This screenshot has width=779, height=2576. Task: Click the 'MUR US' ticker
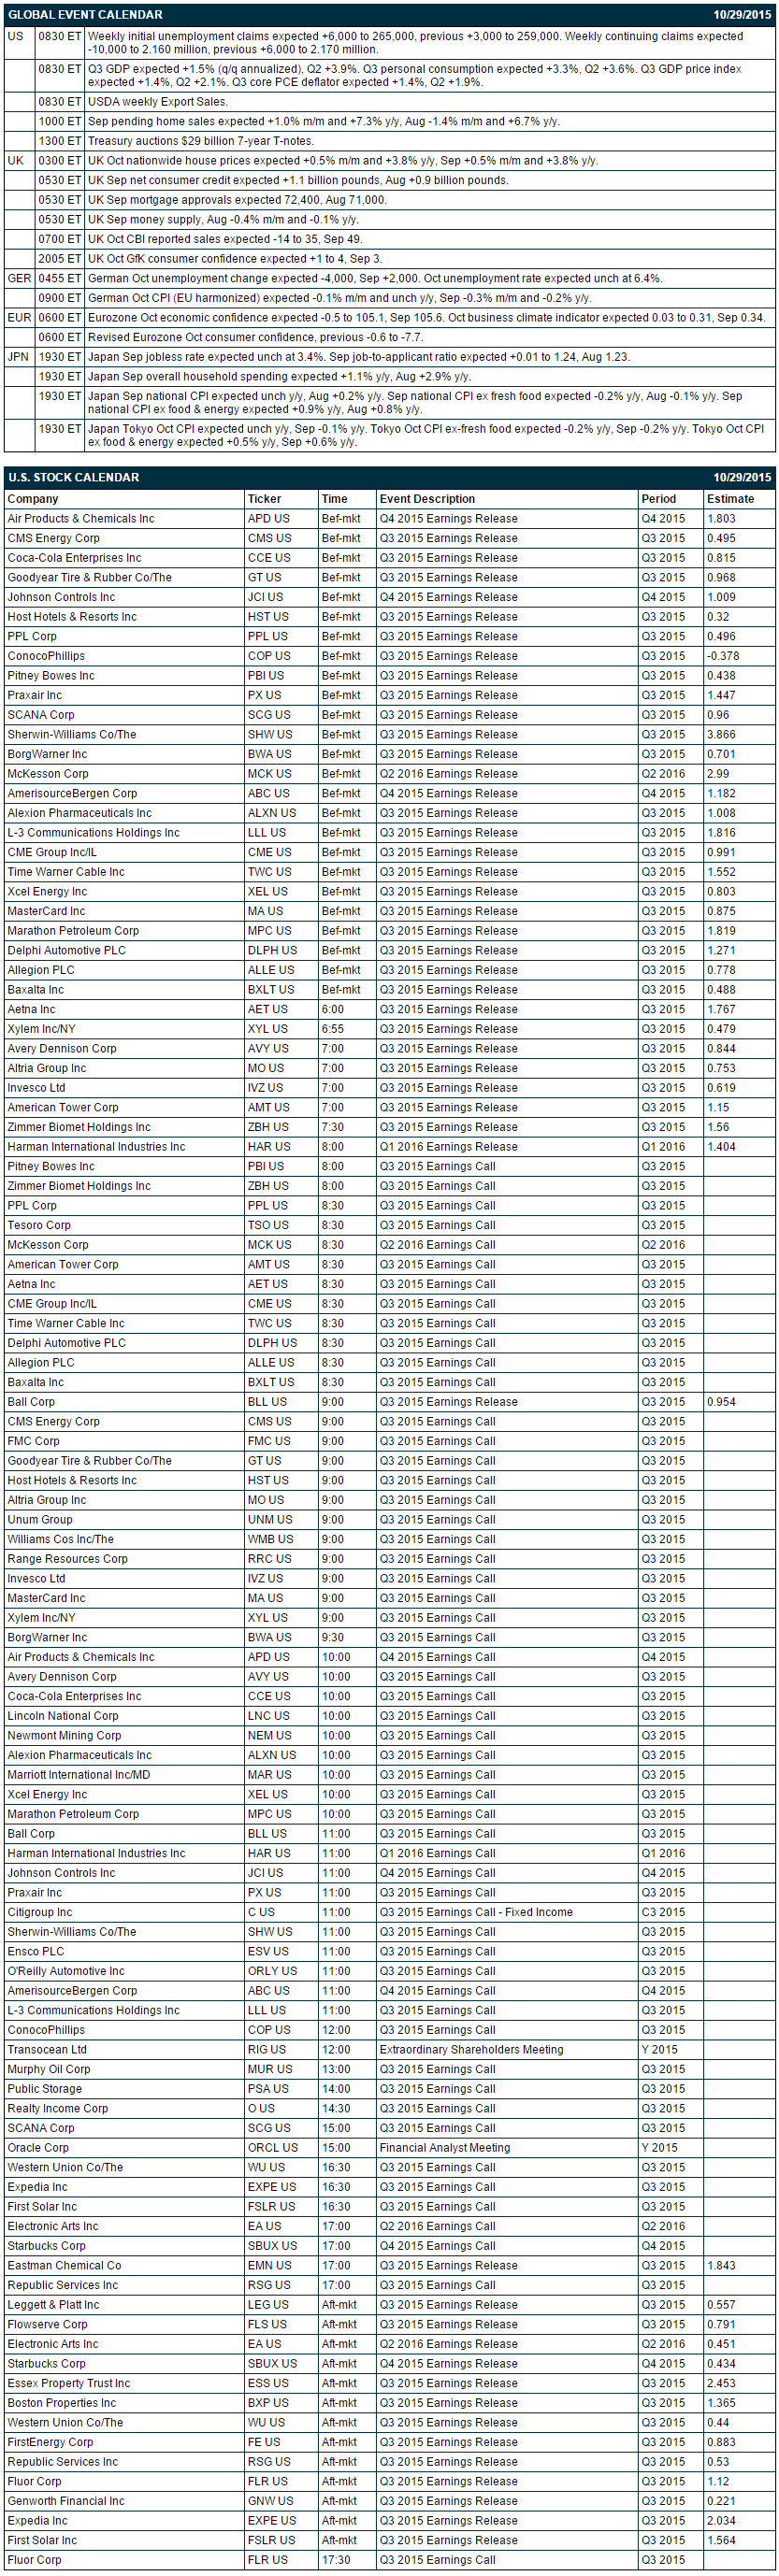pyautogui.click(x=270, y=2069)
